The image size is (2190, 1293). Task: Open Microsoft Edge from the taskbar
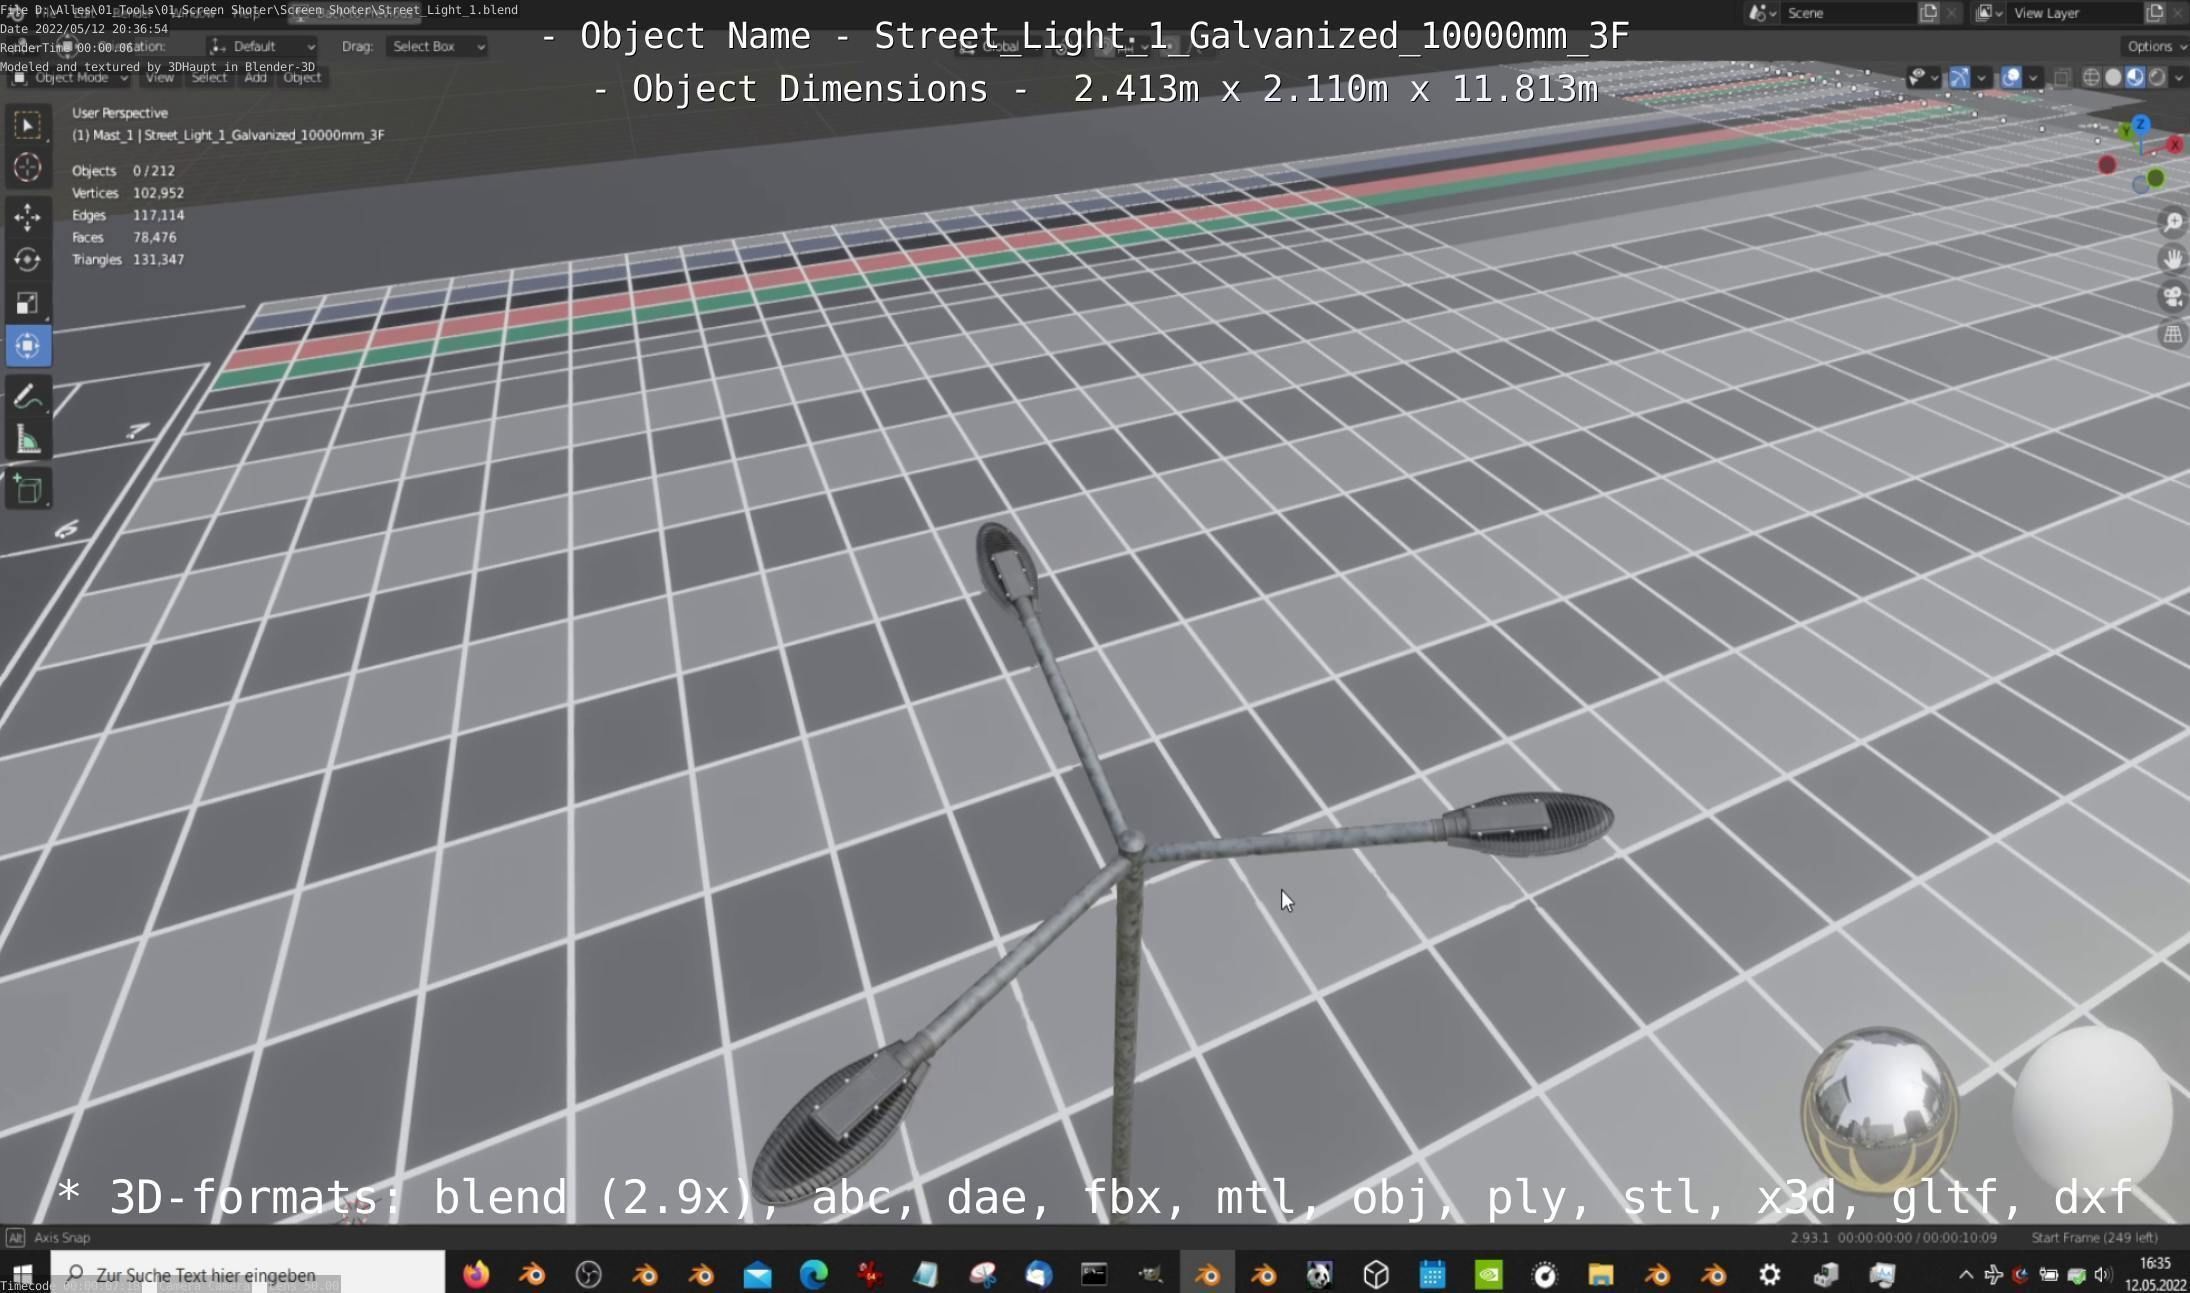tap(814, 1274)
